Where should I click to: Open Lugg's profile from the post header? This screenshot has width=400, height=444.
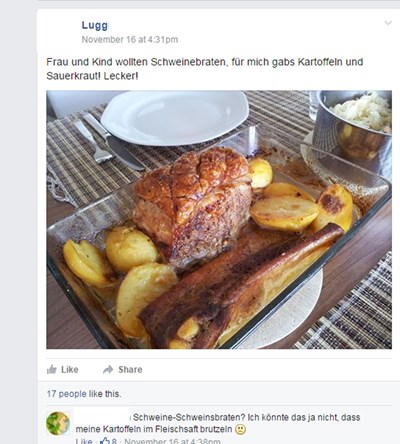point(95,25)
